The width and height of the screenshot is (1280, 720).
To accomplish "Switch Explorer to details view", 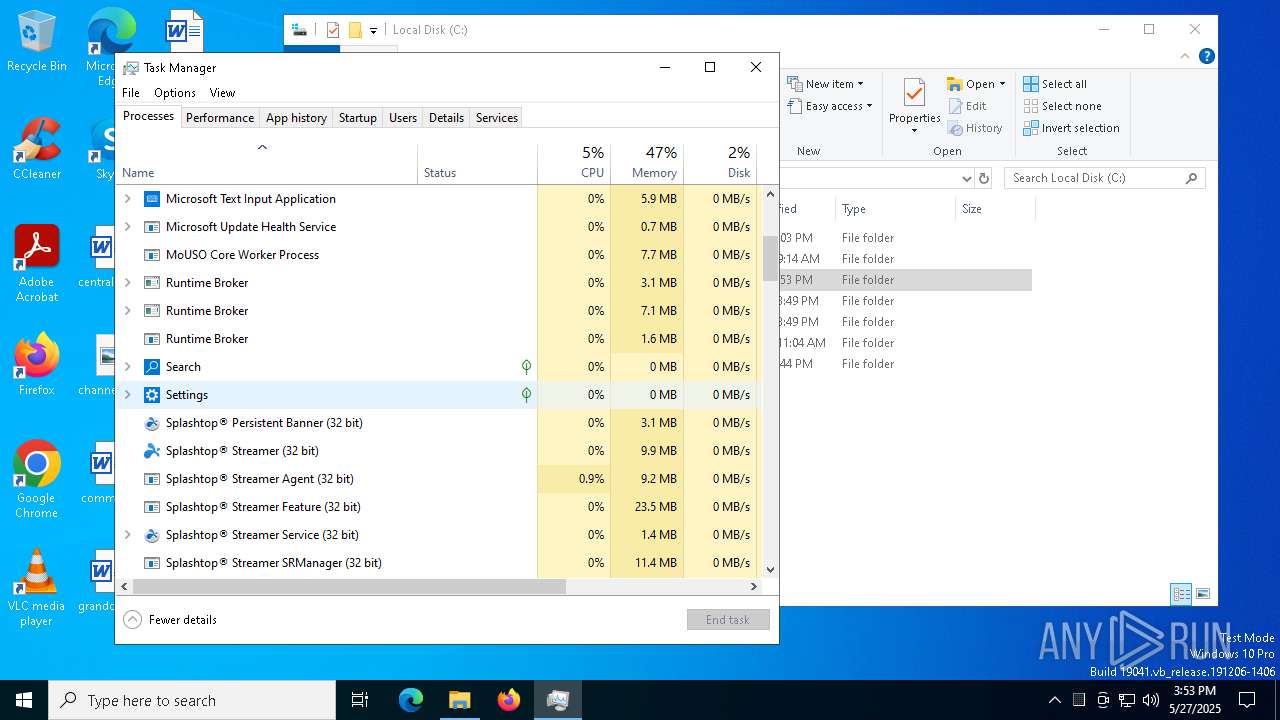I will point(1181,593).
